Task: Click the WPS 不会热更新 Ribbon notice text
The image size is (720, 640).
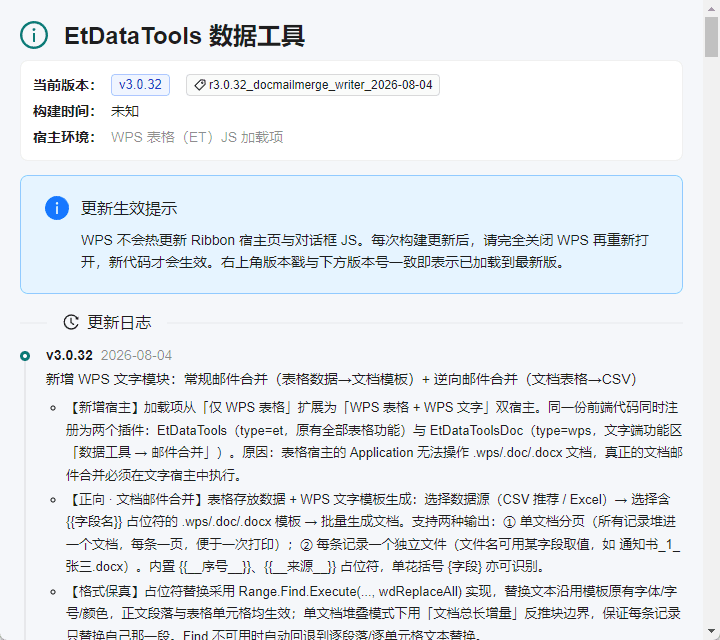Action: (365, 251)
